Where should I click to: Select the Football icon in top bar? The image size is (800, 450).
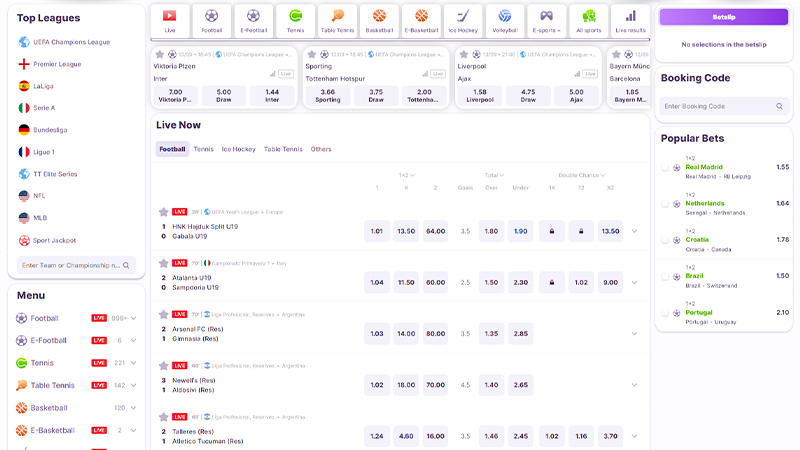[x=211, y=16]
